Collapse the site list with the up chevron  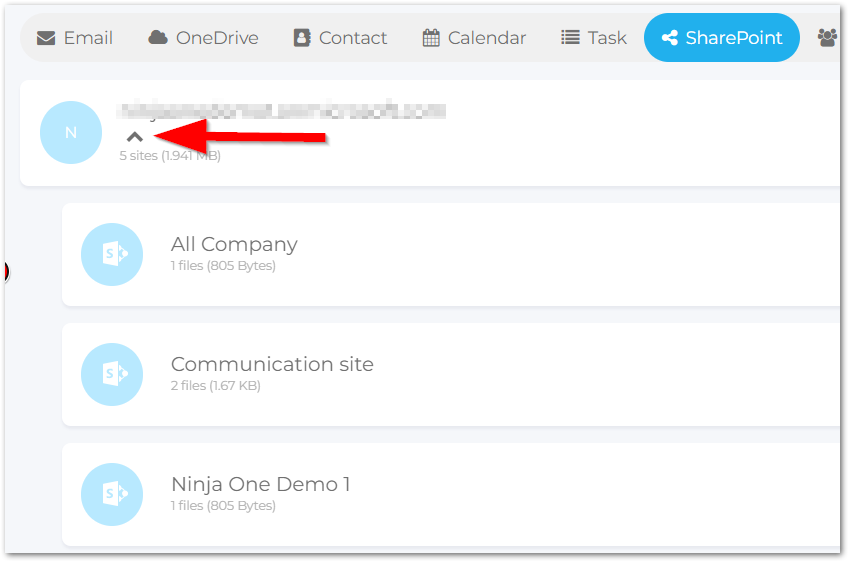click(x=135, y=137)
